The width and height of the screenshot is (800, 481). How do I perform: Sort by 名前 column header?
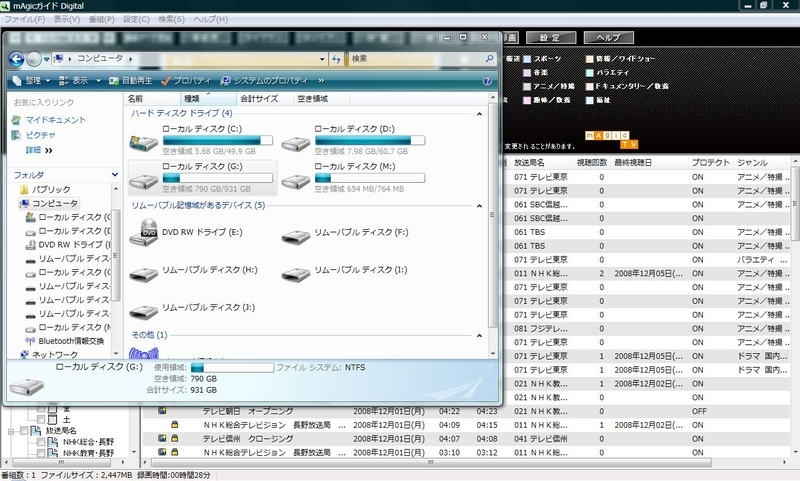[x=153, y=98]
